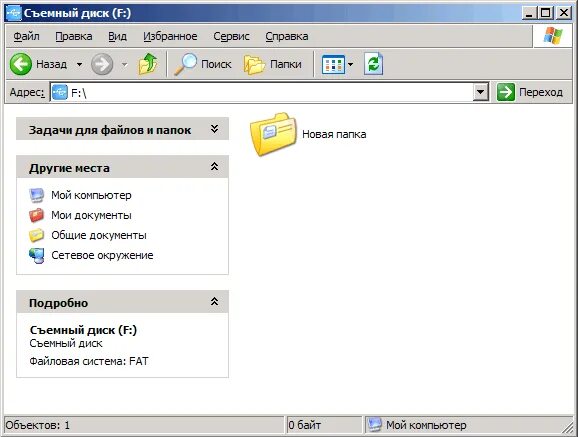Screen dimensions: 578x437
Task: Open the Сервис menu
Action: pos(231,36)
